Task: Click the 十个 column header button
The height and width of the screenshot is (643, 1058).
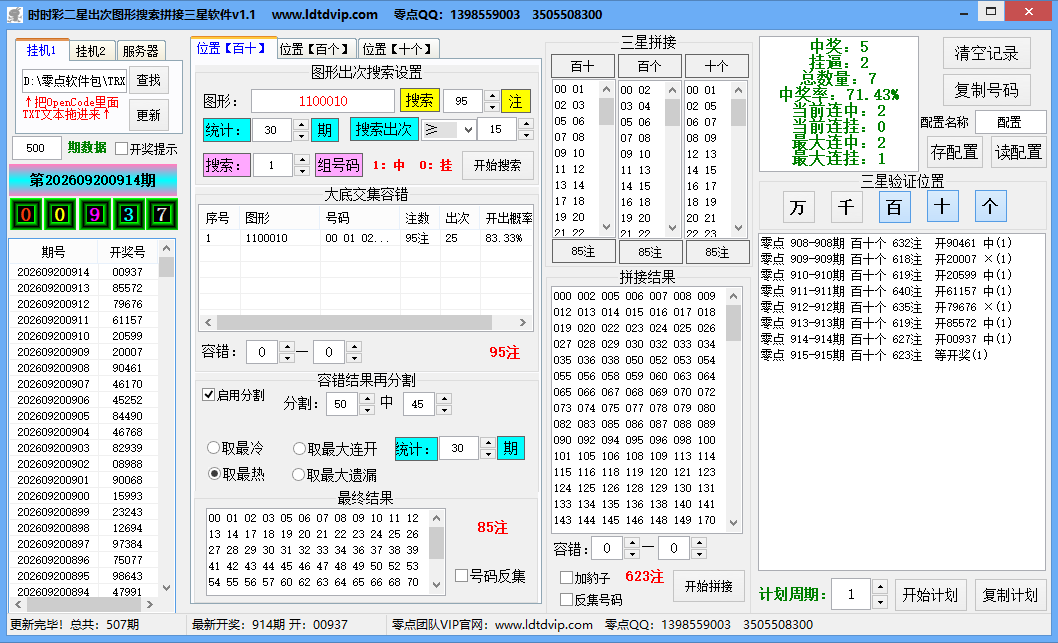Action: coord(717,66)
